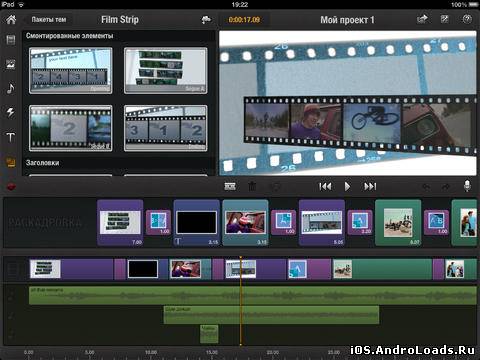Screen dimensions: 480x360
Task: Open the lightning bolt transitions library
Action: pos(11,112)
